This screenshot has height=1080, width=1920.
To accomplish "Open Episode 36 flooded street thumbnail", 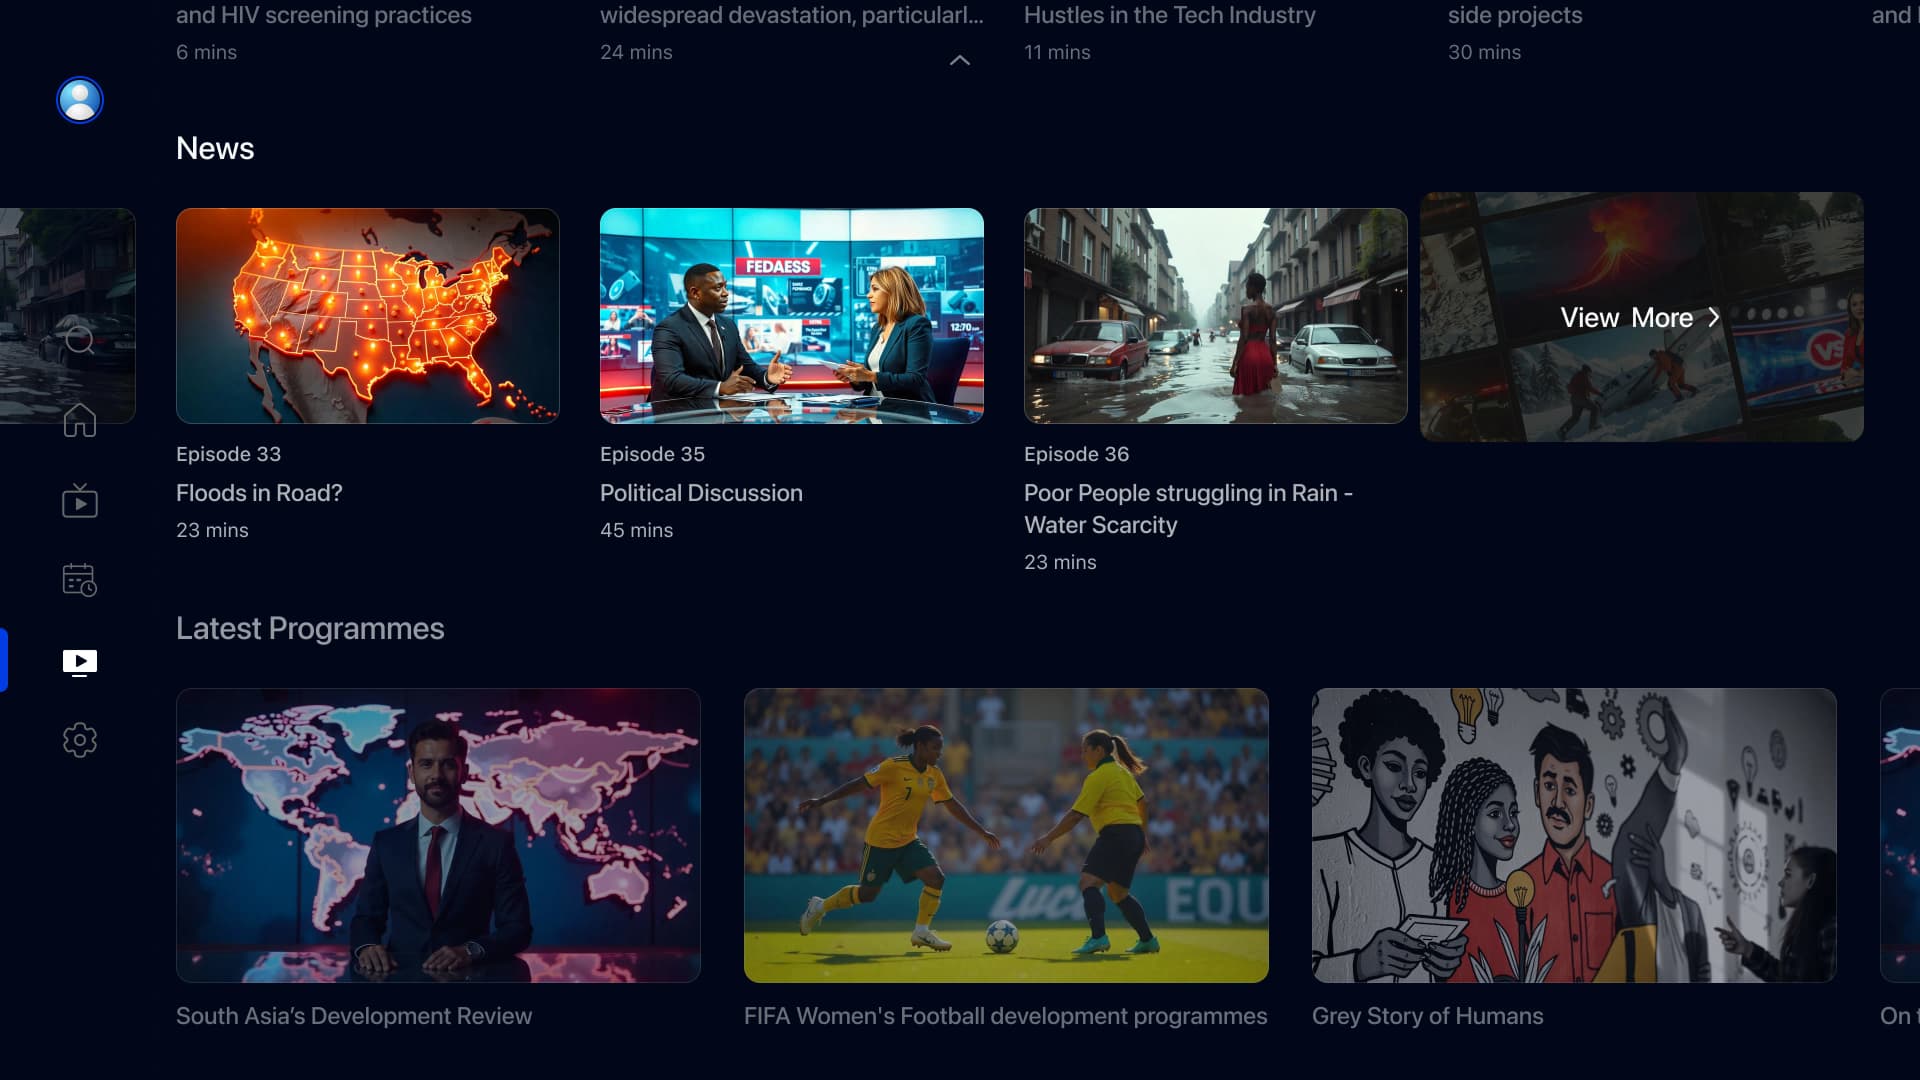I will pos(1215,316).
